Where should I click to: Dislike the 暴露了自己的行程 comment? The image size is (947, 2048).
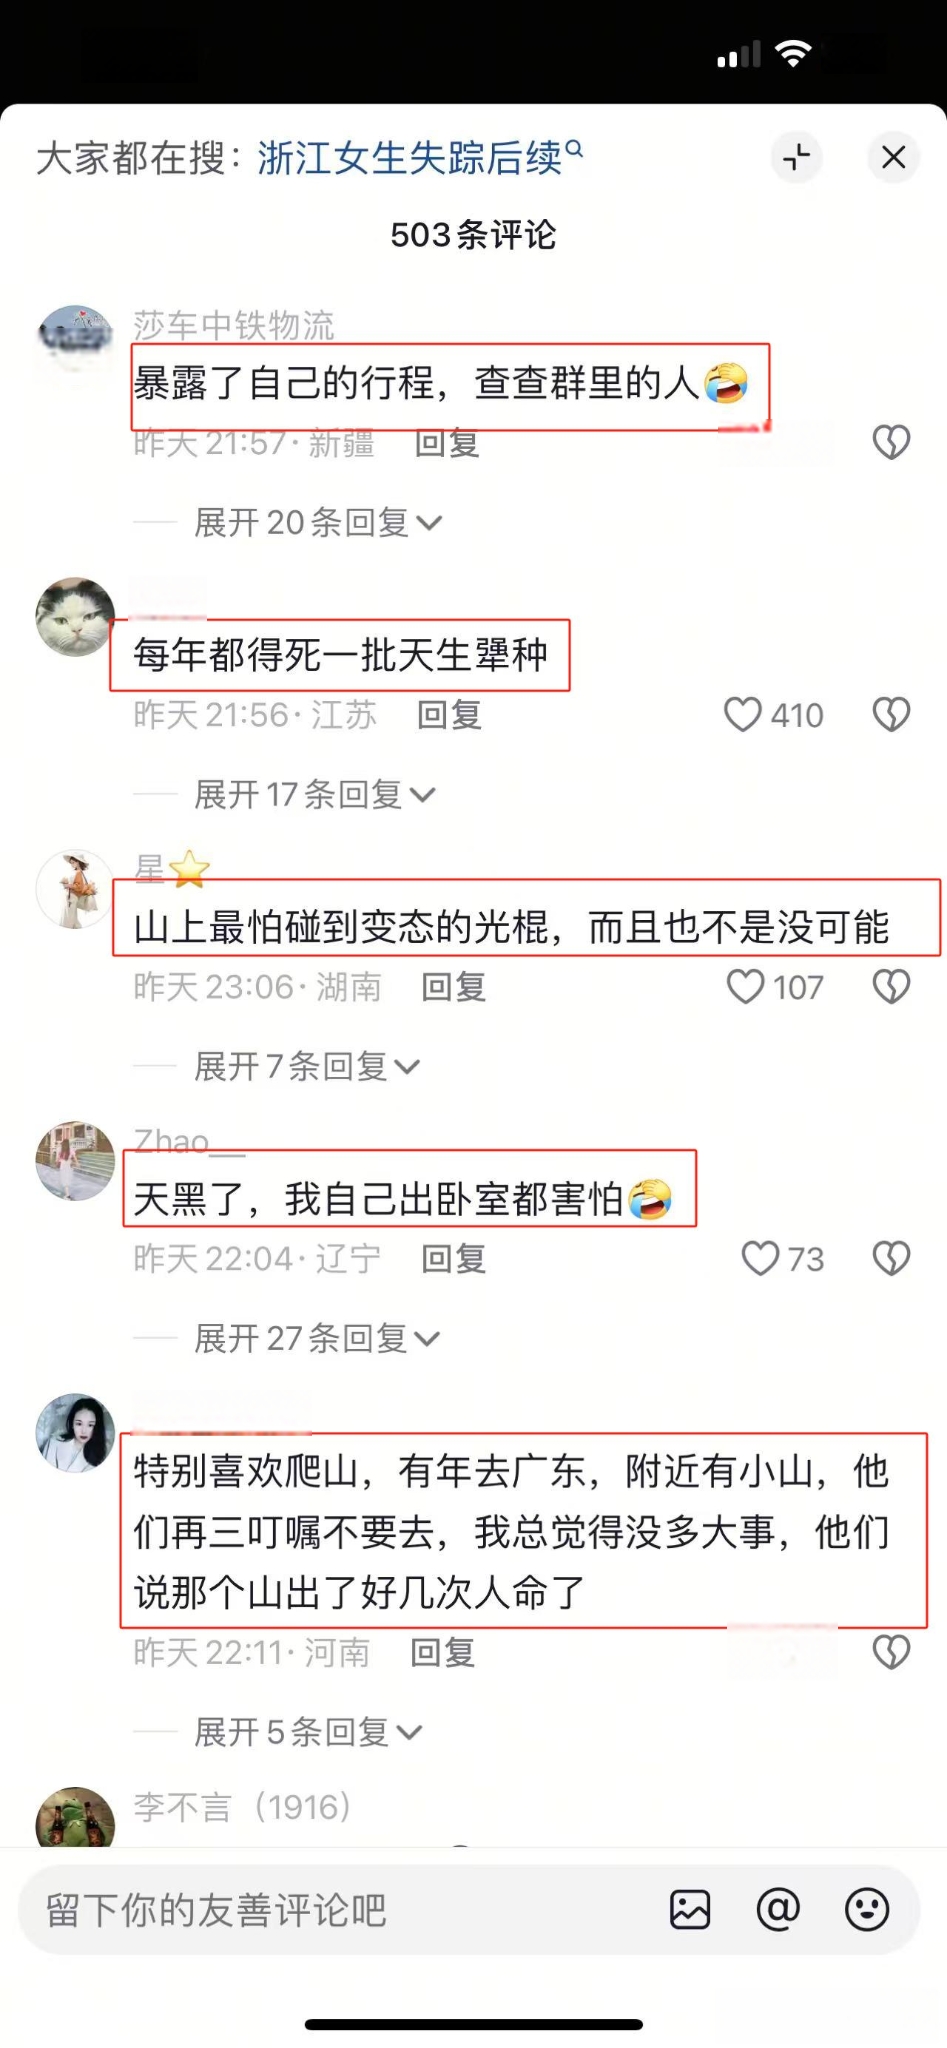click(891, 442)
